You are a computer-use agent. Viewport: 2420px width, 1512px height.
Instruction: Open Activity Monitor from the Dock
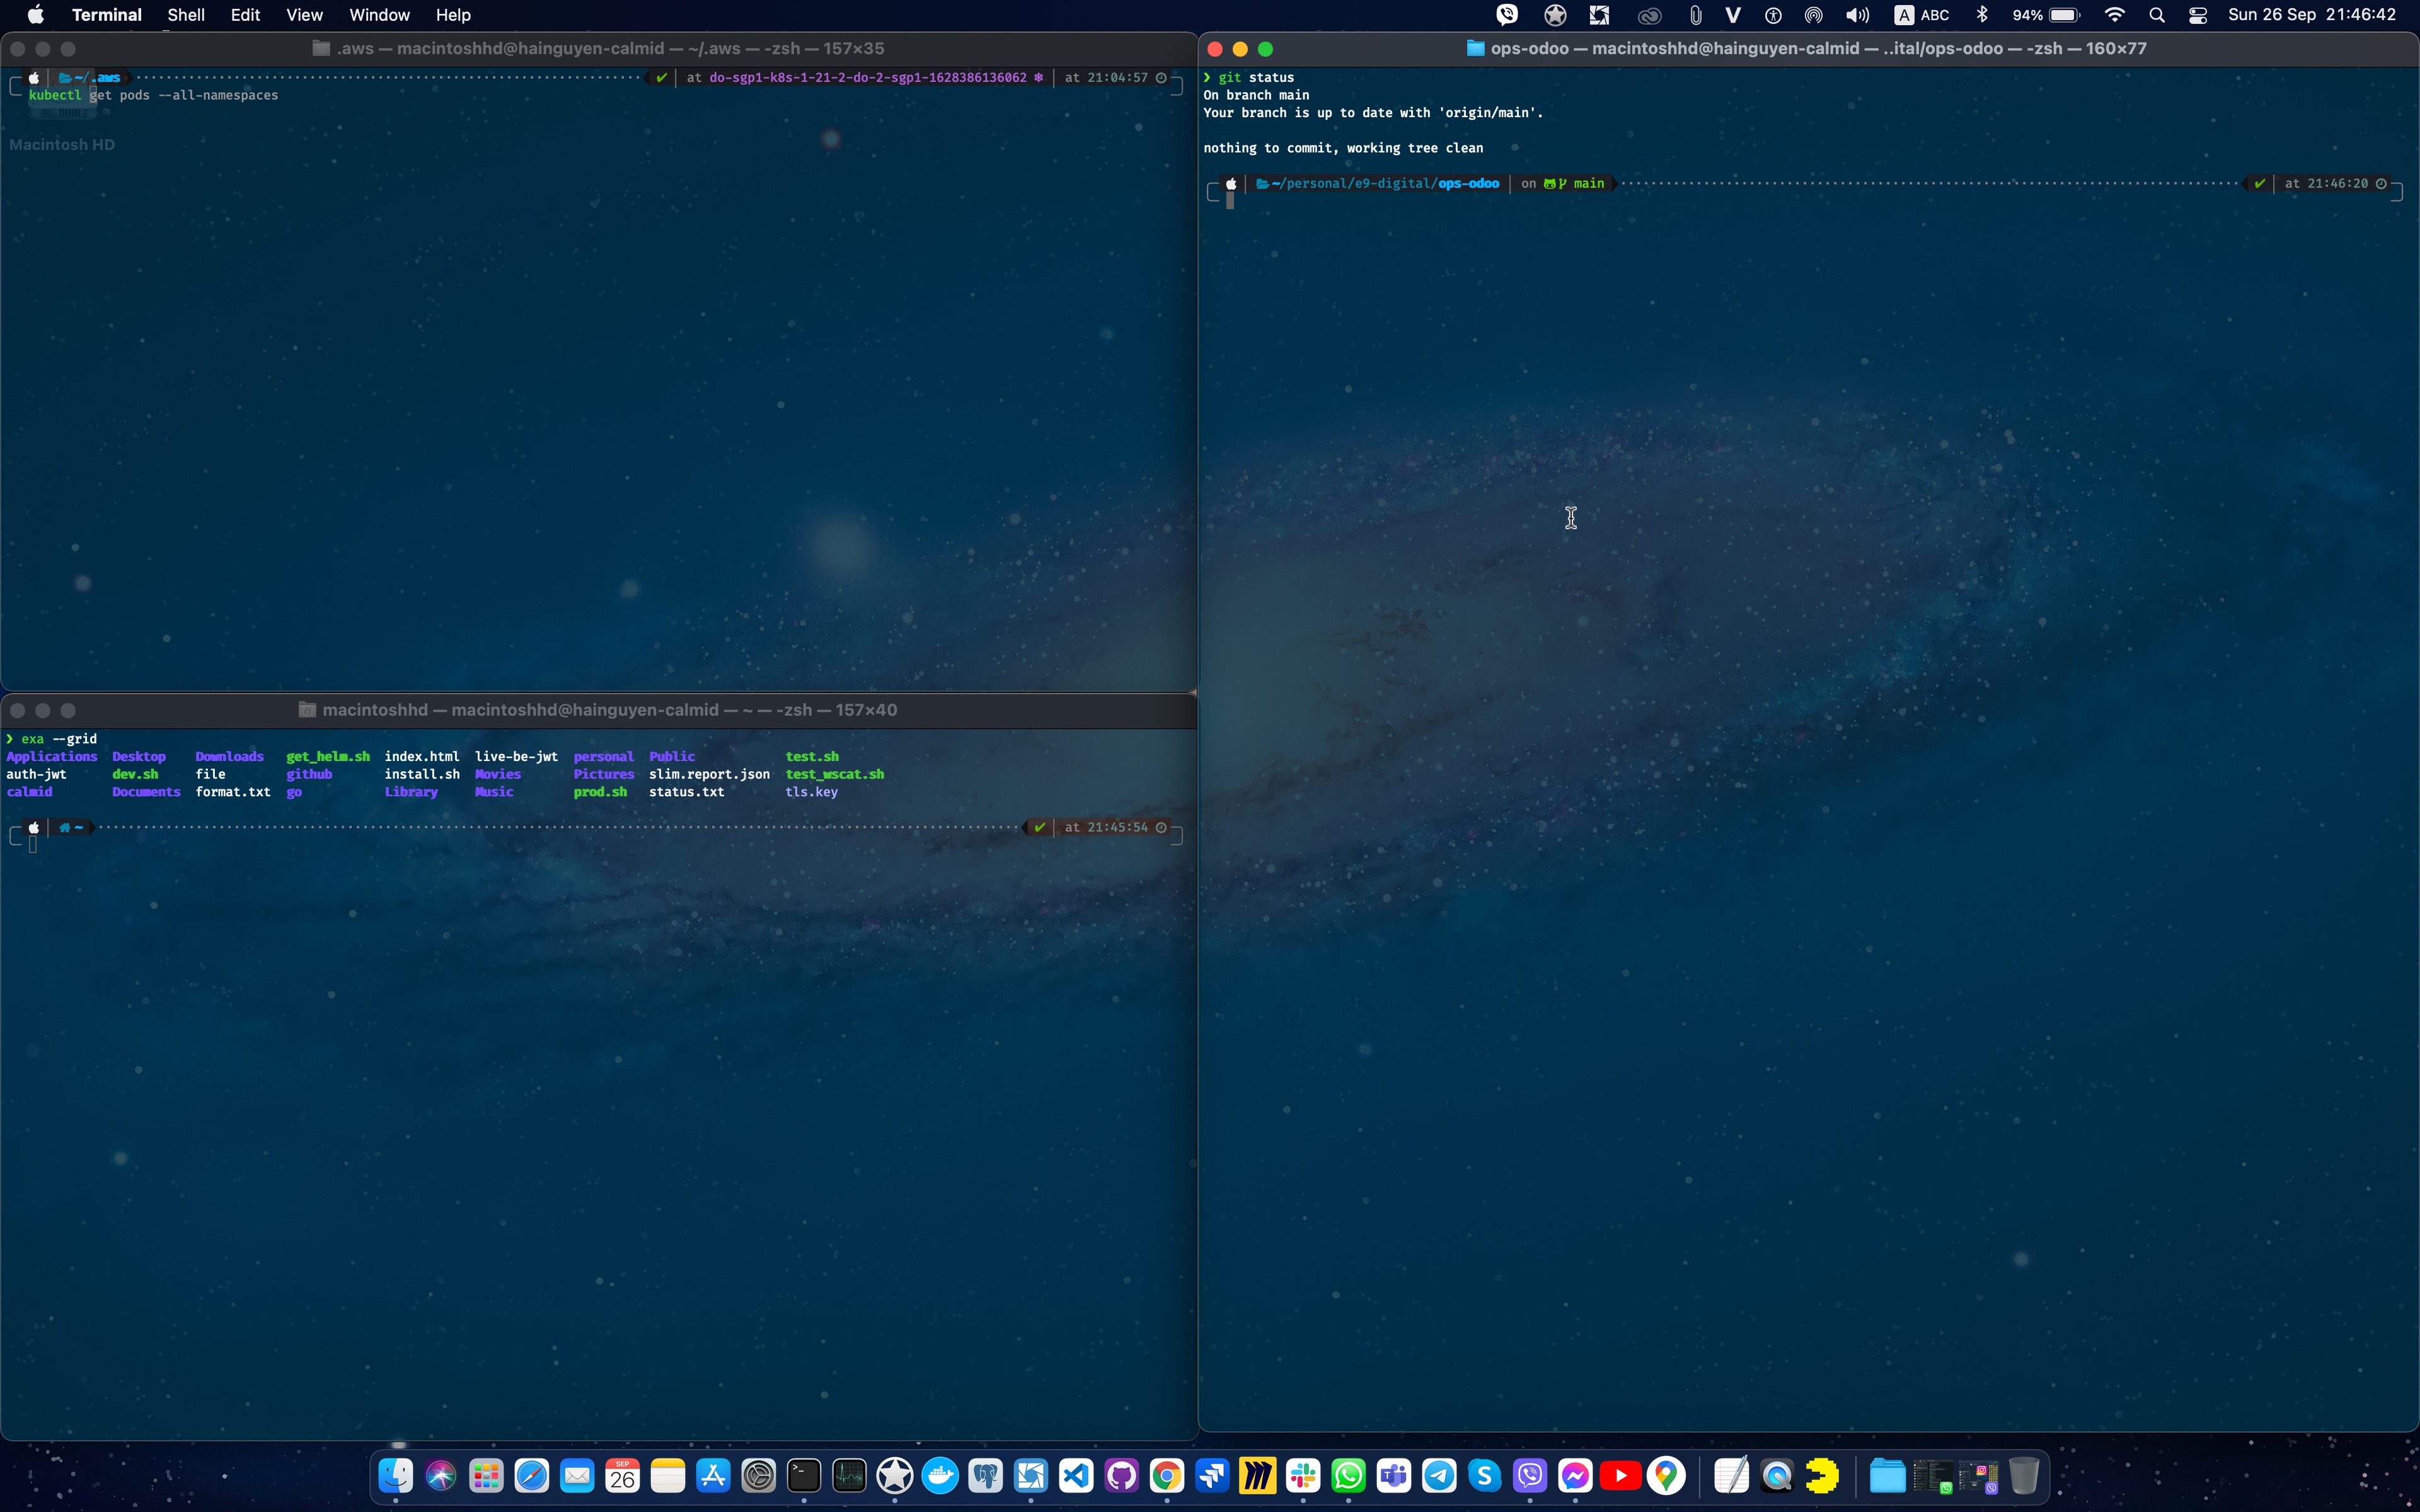pyautogui.click(x=849, y=1476)
